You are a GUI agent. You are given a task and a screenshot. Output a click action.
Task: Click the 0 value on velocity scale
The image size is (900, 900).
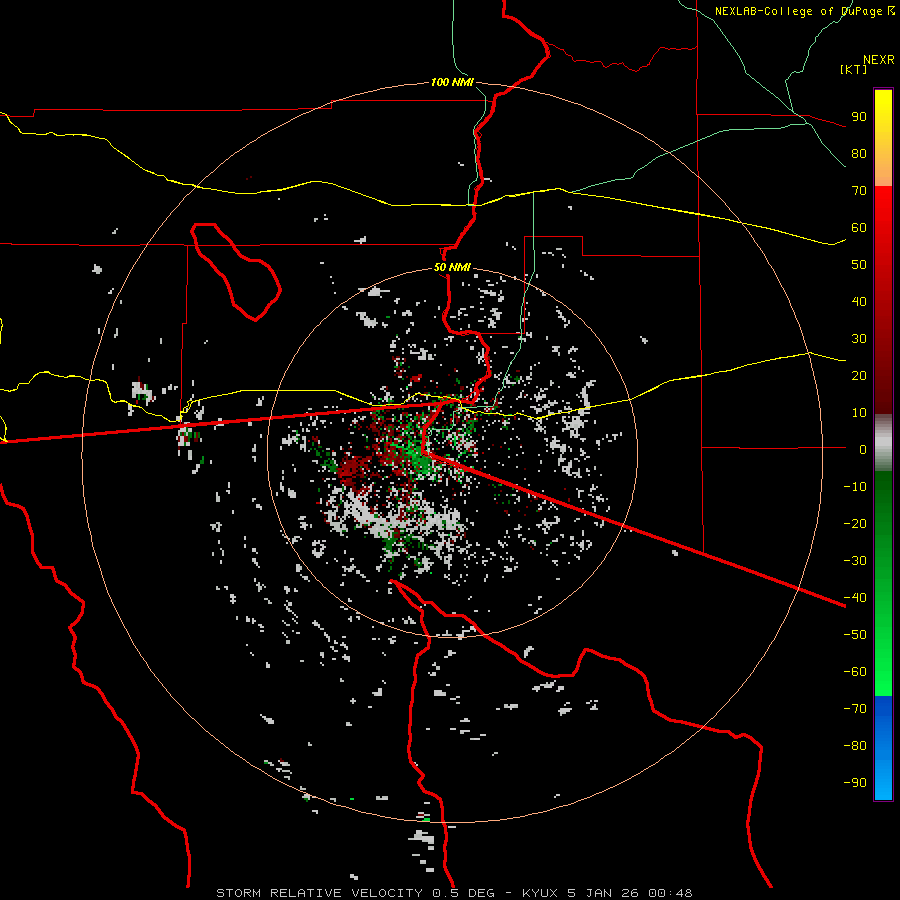point(863,450)
